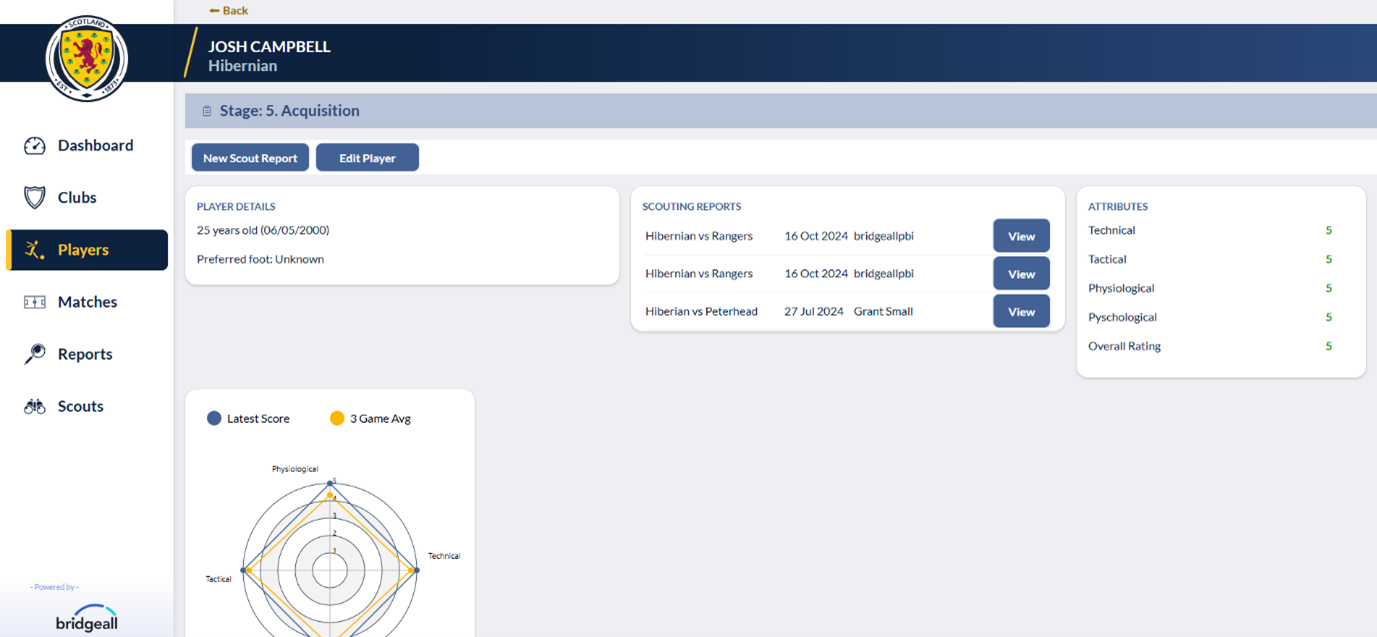Image resolution: width=1377 pixels, height=637 pixels.
Task: Follow the Back link at top
Action: pyautogui.click(x=229, y=11)
